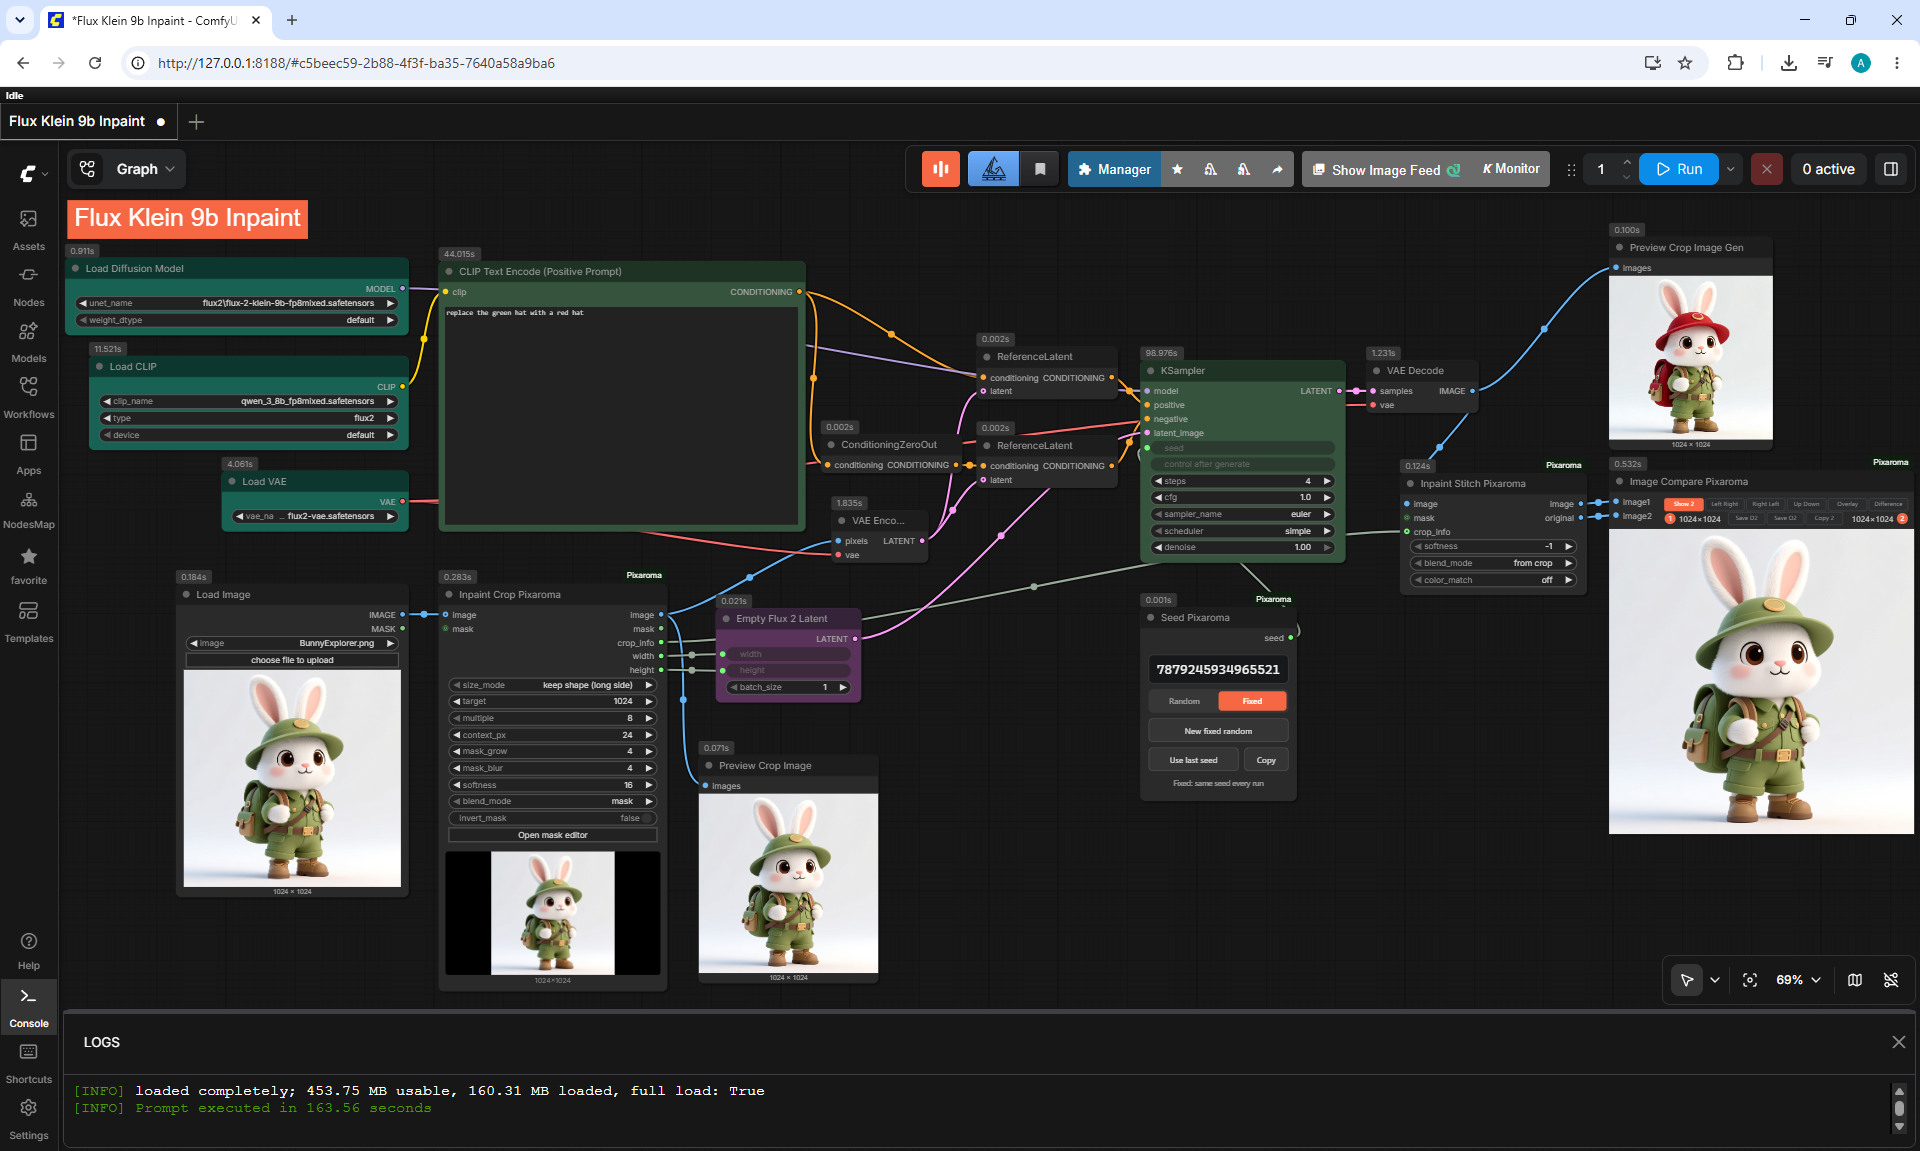Open the ComfyUI logo main menu
The image size is (1920, 1151).
(x=33, y=173)
